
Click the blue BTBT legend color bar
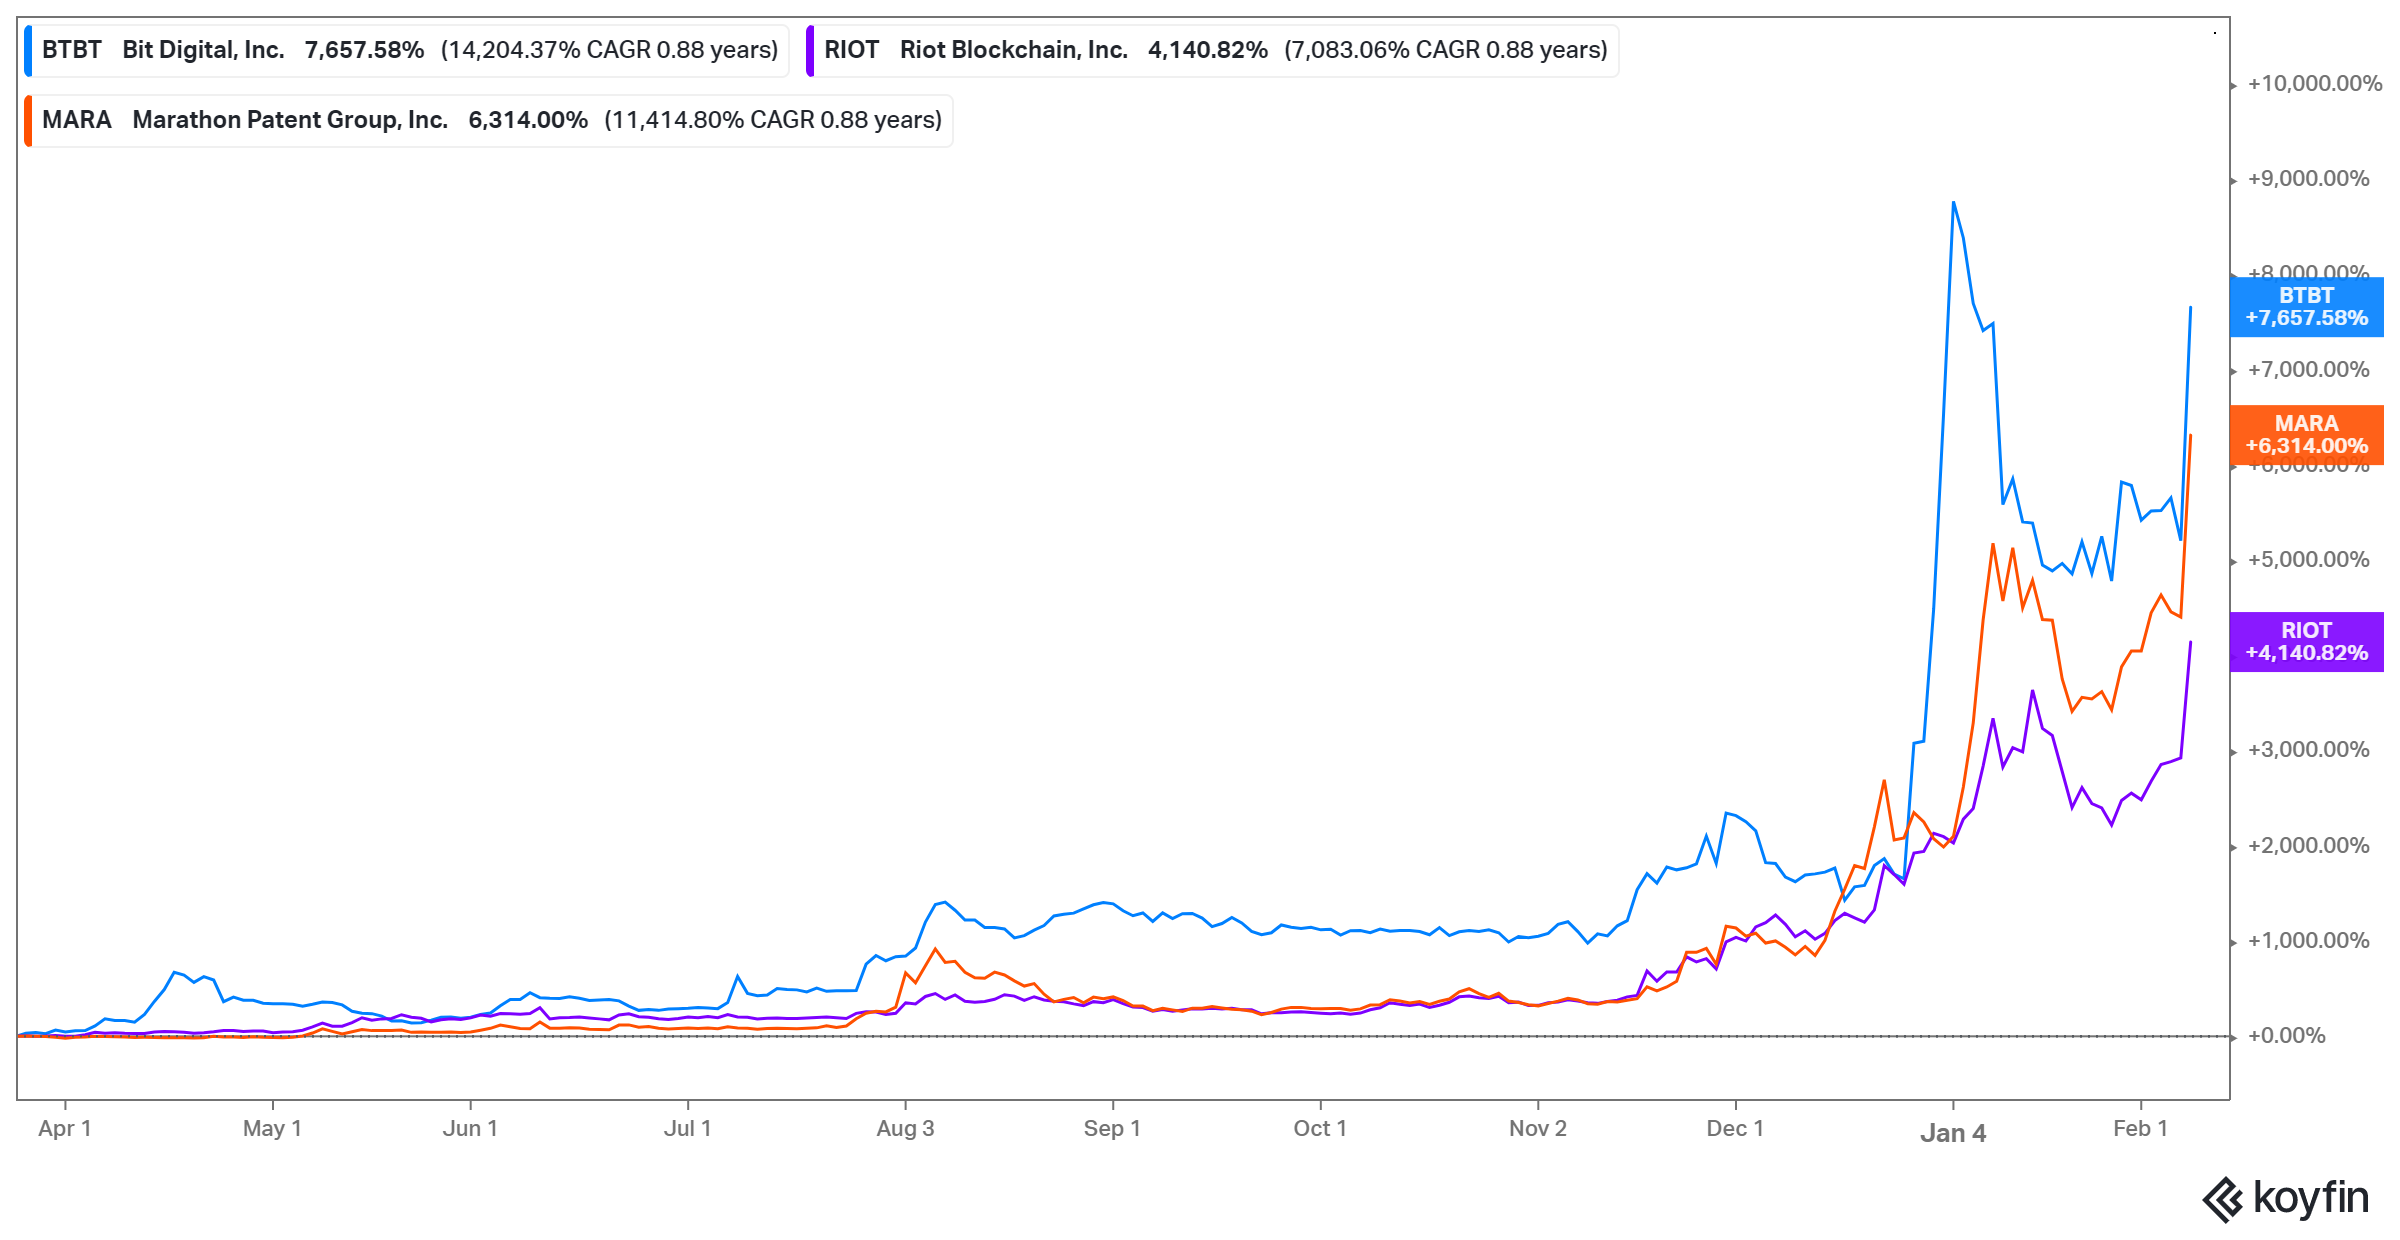(x=28, y=50)
